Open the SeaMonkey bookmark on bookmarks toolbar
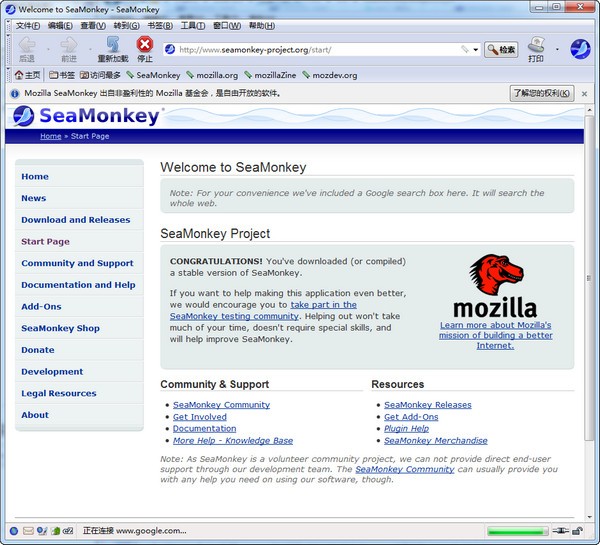The image size is (600, 545). [153, 75]
